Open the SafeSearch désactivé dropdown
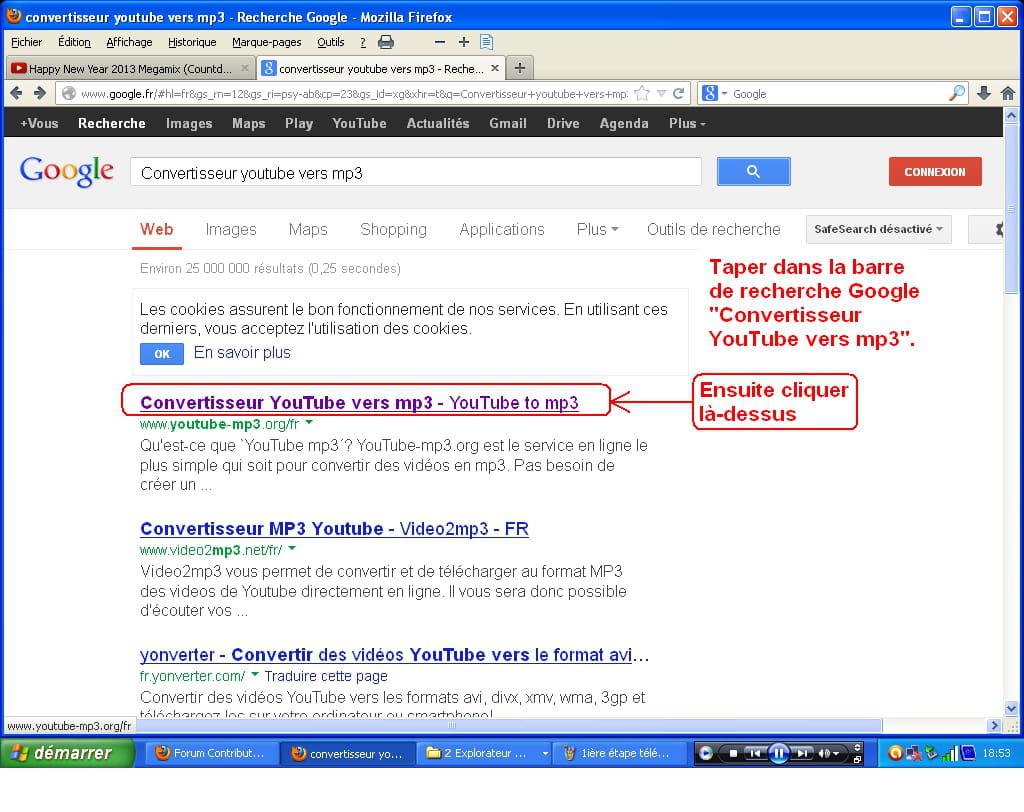Image resolution: width=1024 pixels, height=812 pixels. (x=878, y=229)
